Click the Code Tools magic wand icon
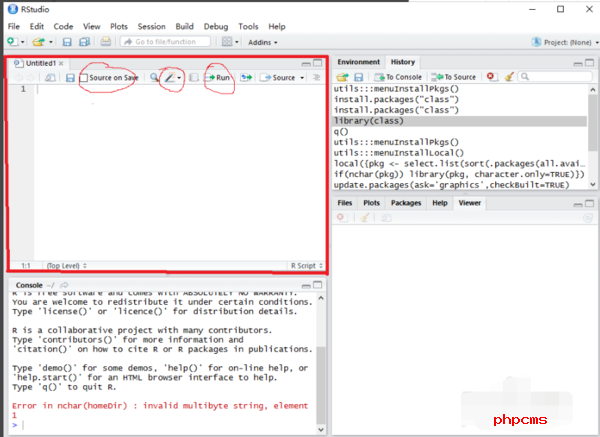The image size is (600, 437). (x=170, y=77)
